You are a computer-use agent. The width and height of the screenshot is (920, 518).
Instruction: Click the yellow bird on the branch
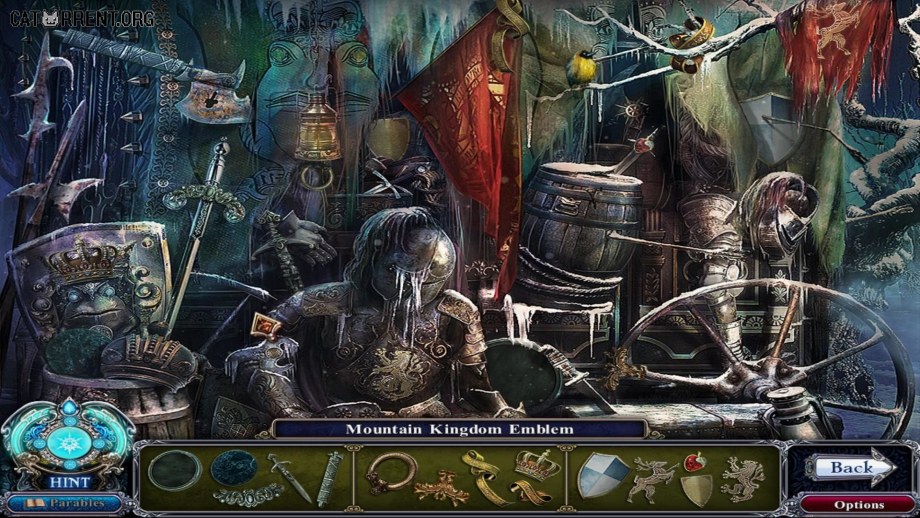coord(581,68)
